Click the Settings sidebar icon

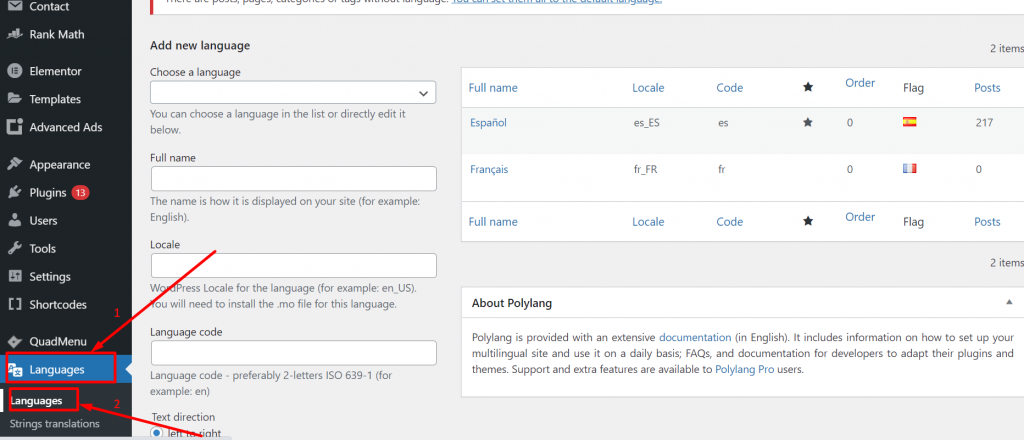(14, 277)
